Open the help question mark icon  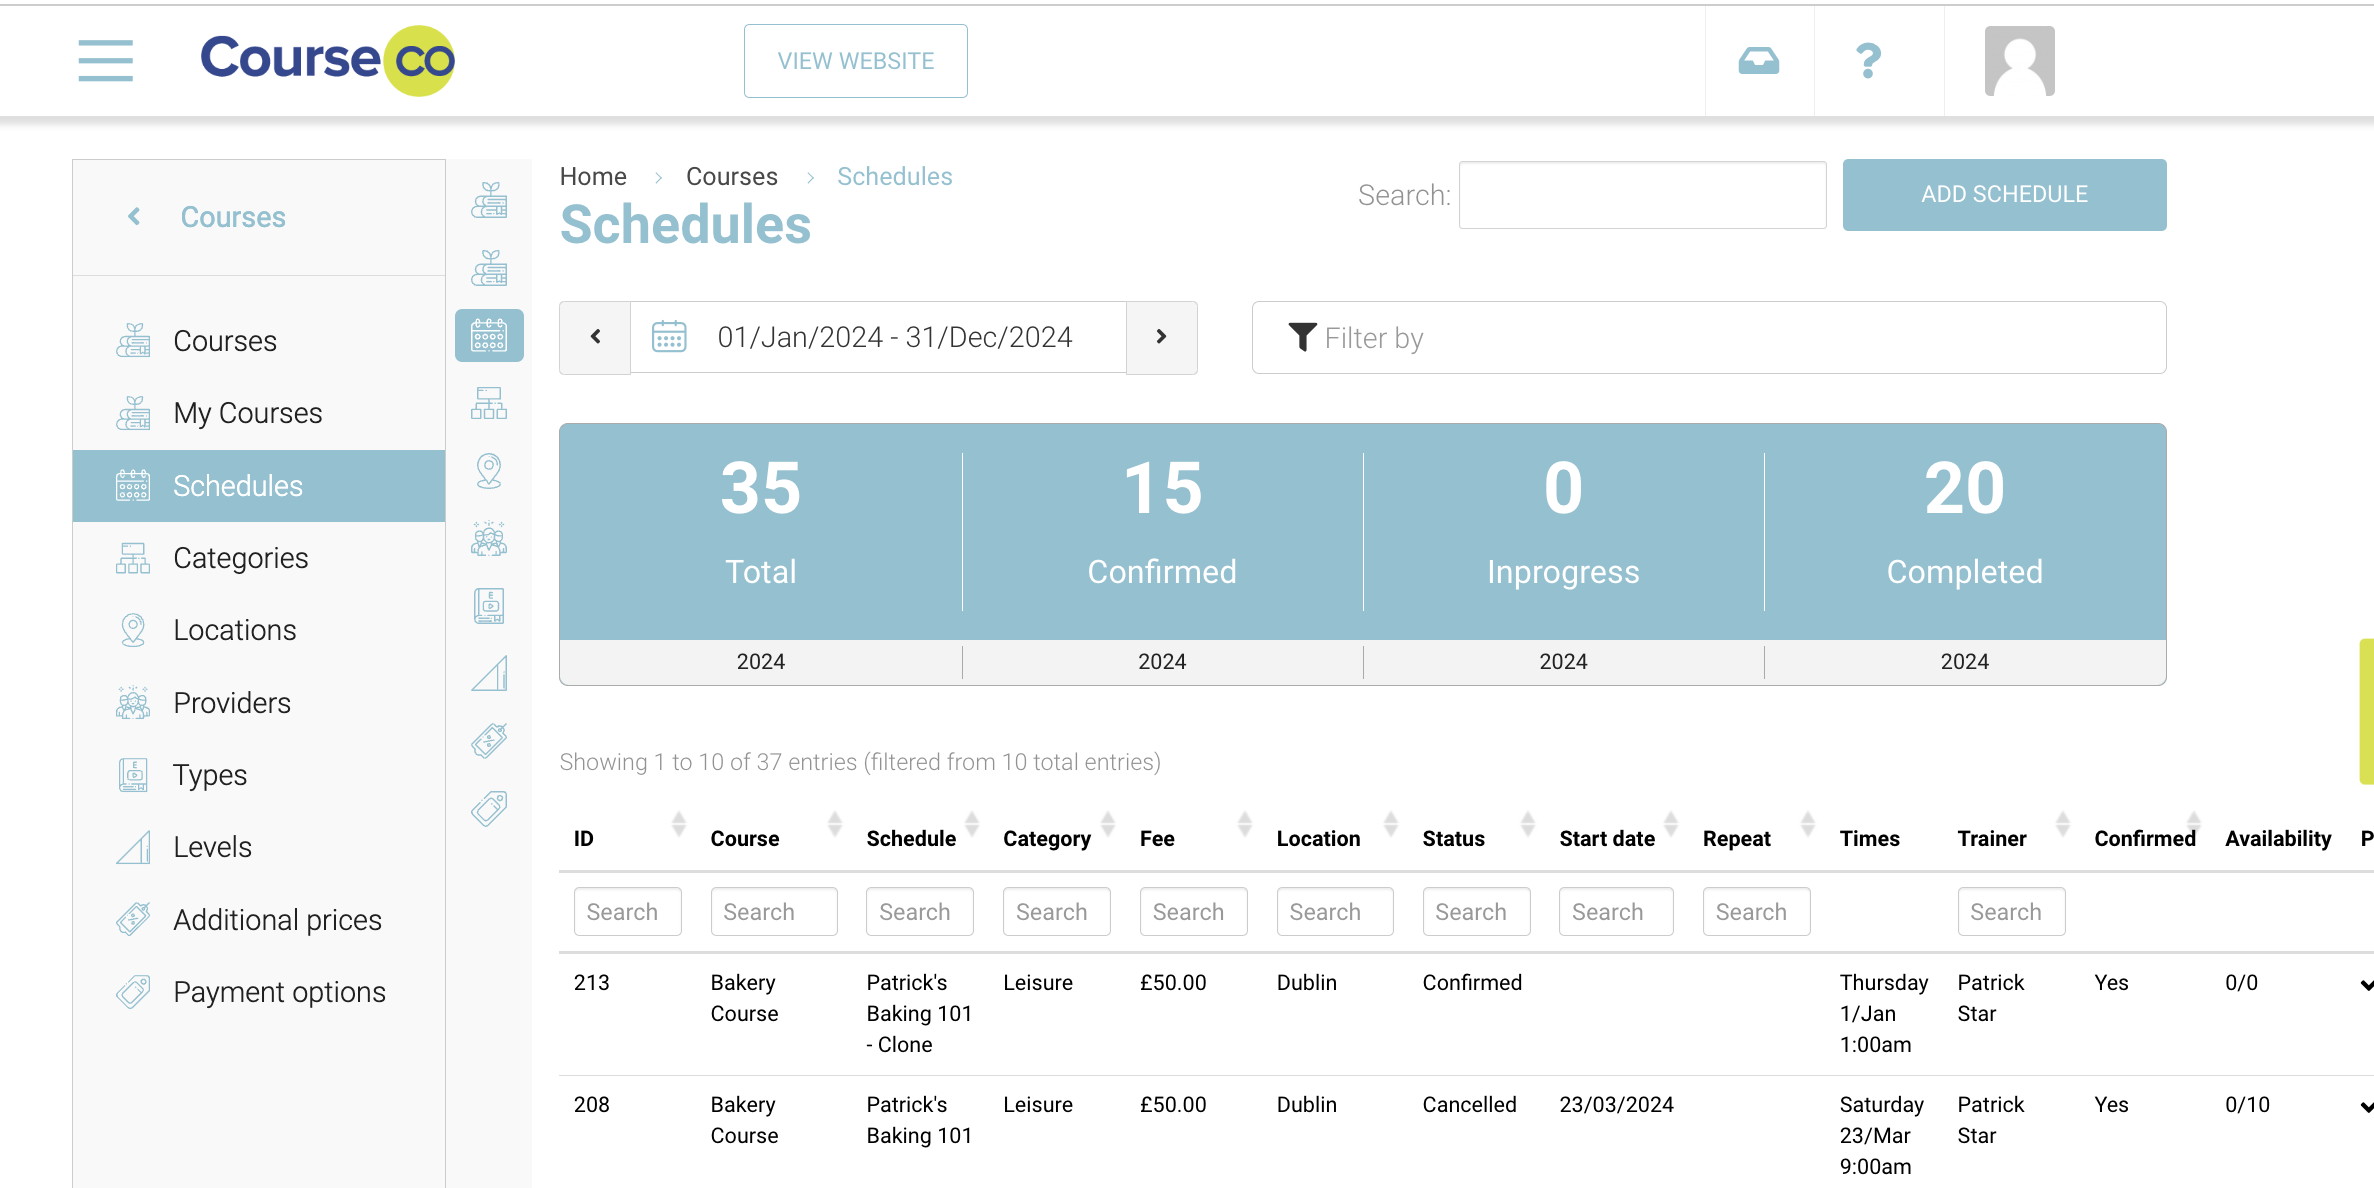point(1867,61)
